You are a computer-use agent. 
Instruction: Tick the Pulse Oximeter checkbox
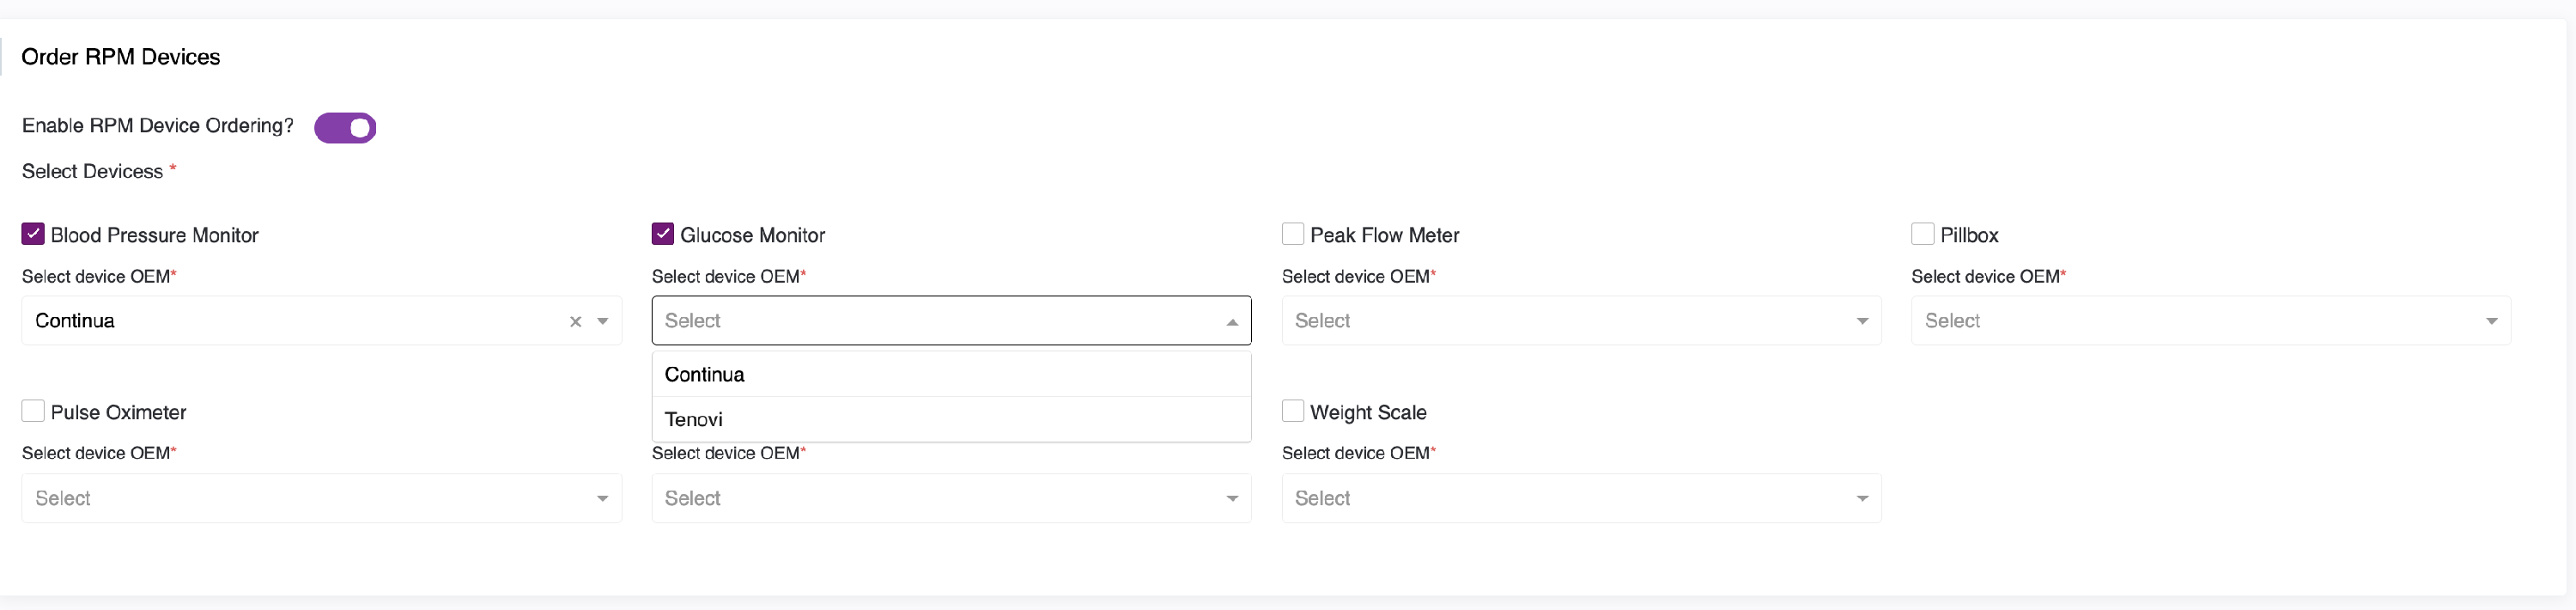tap(33, 412)
